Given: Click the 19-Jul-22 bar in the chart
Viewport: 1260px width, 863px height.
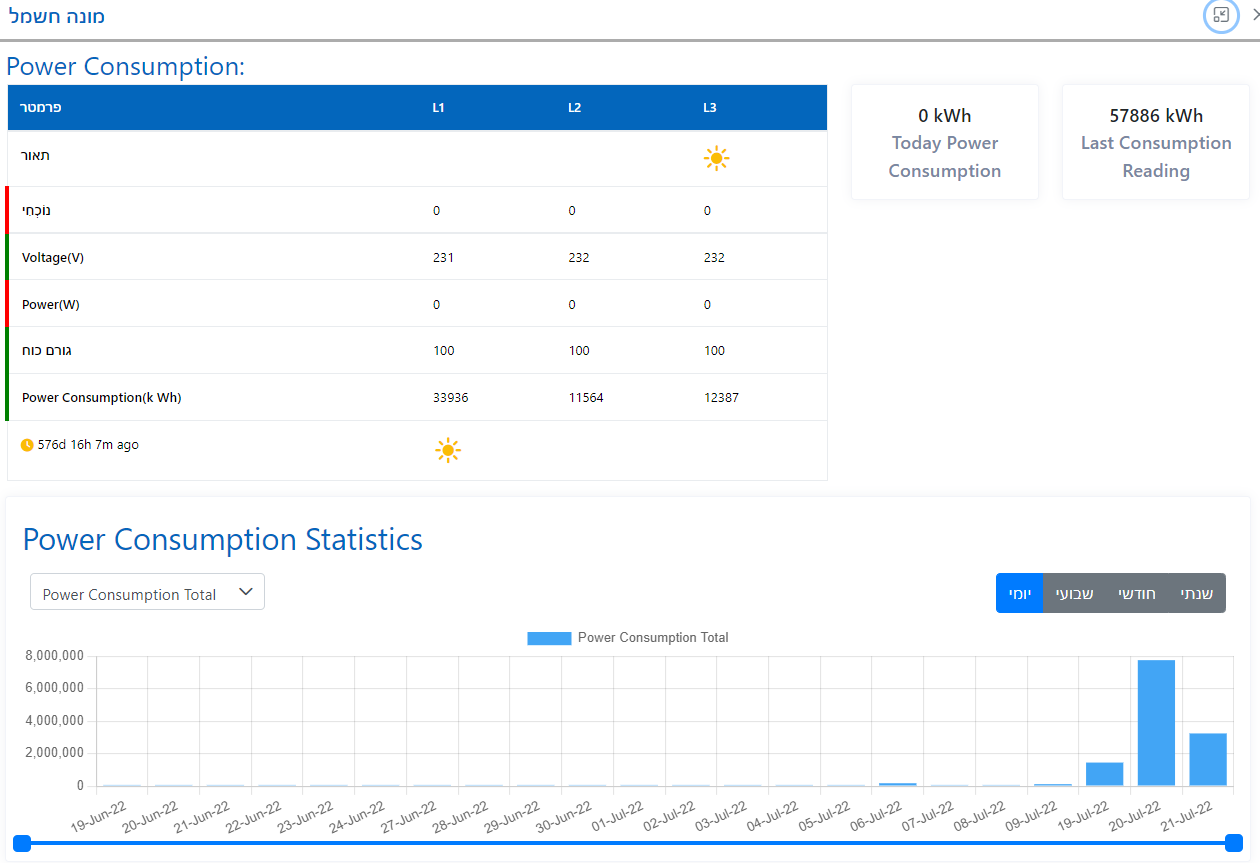Looking at the screenshot, I should click(1104, 774).
